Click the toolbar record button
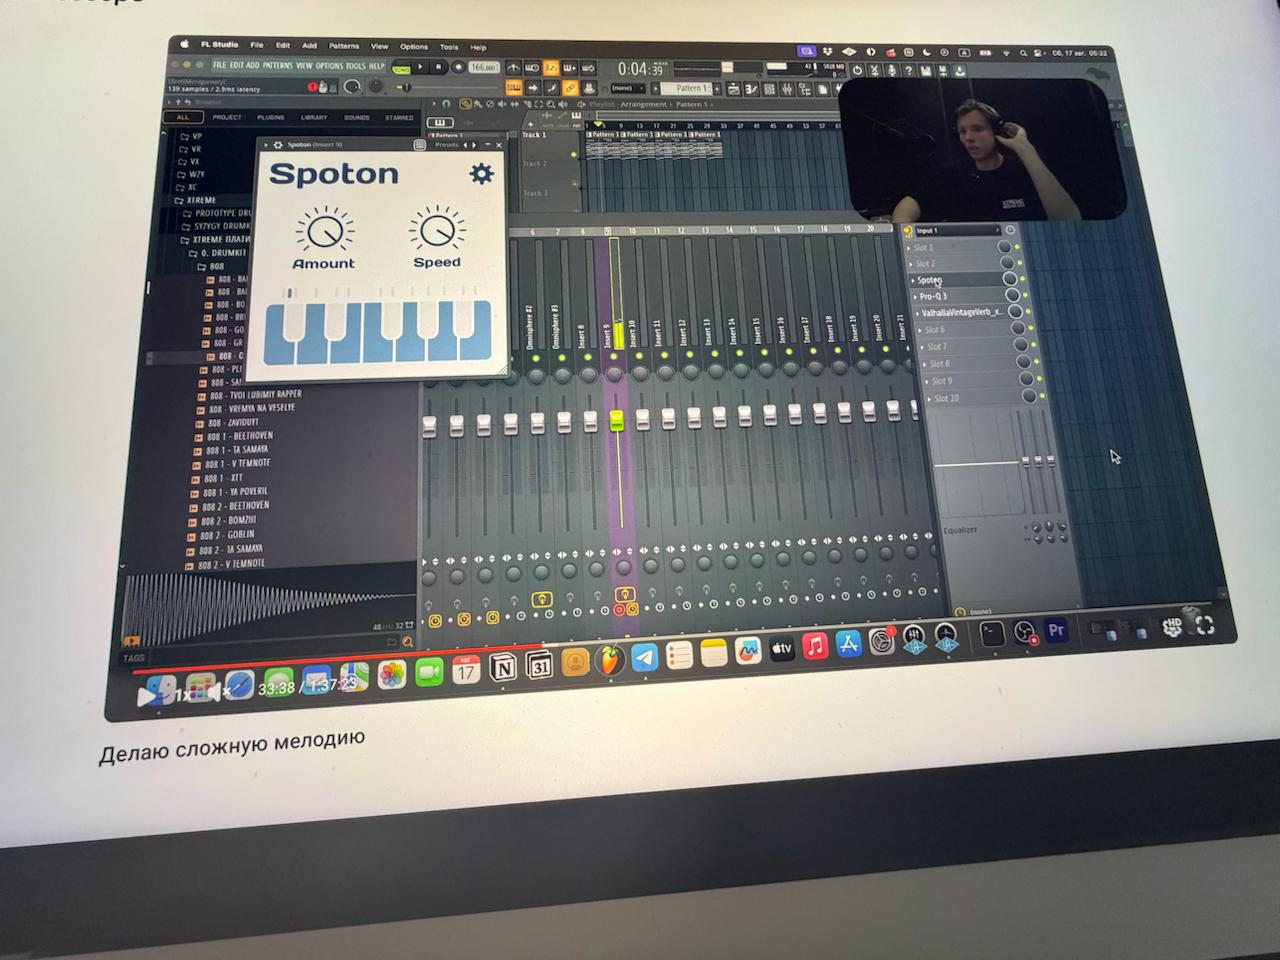Screen dimensions: 1280x960 coord(457,67)
